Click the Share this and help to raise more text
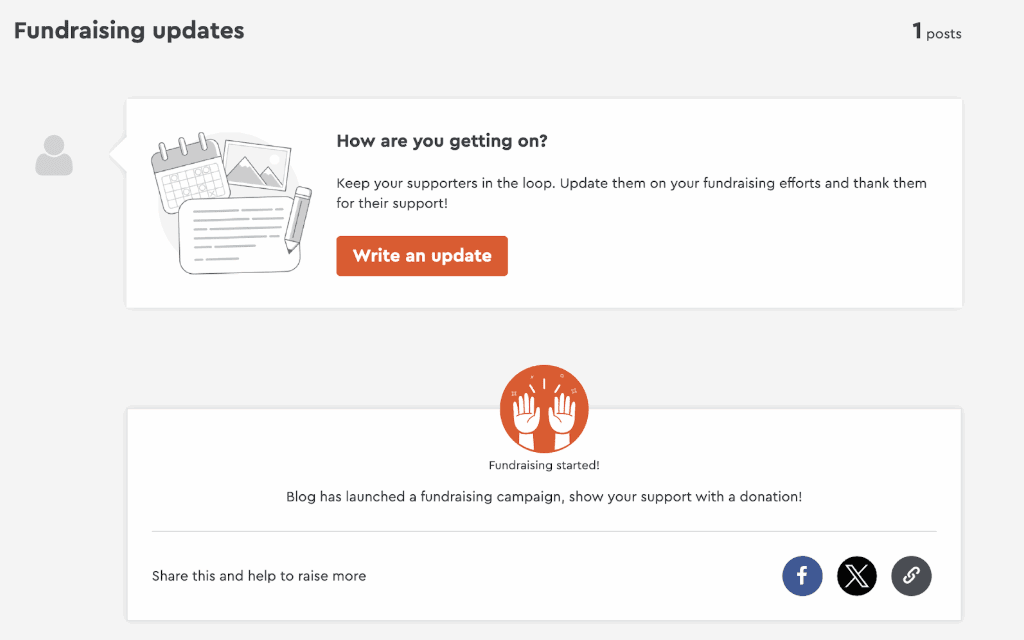The image size is (1024, 640). coord(259,576)
